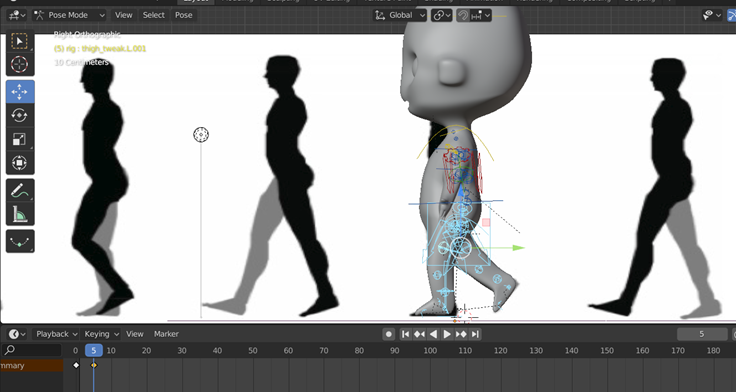Screen dimensions: 736x392
Task: Select the Transform tool
Action: pyautogui.click(x=20, y=163)
